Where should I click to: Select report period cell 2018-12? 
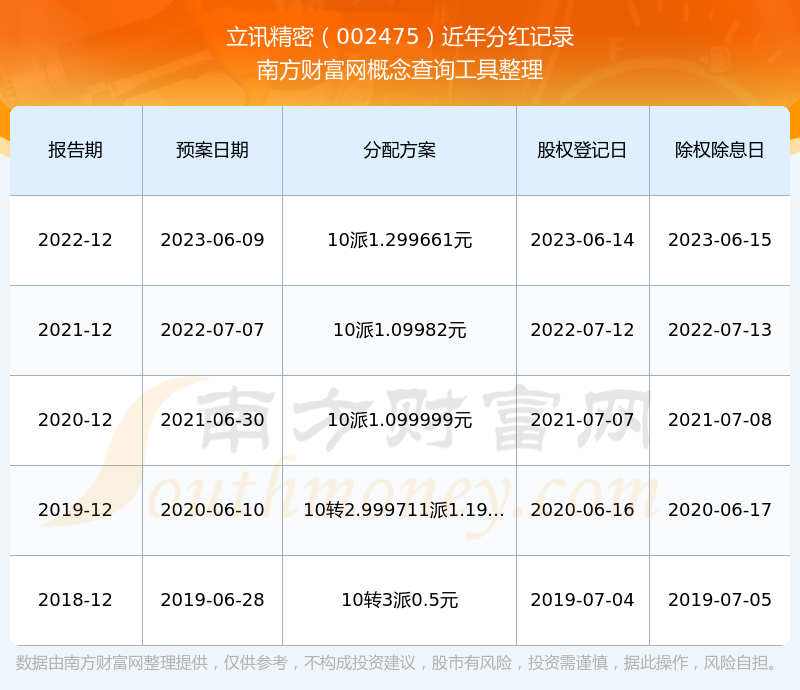pyautogui.click(x=75, y=600)
